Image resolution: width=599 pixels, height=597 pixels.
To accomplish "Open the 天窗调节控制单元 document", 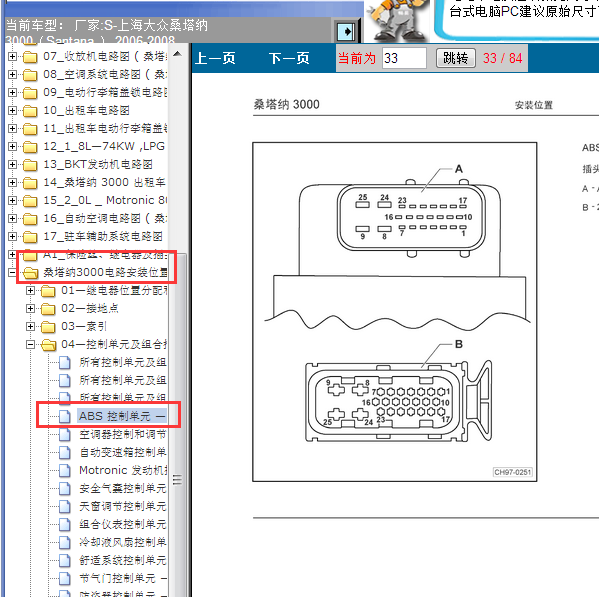I will point(123,506).
